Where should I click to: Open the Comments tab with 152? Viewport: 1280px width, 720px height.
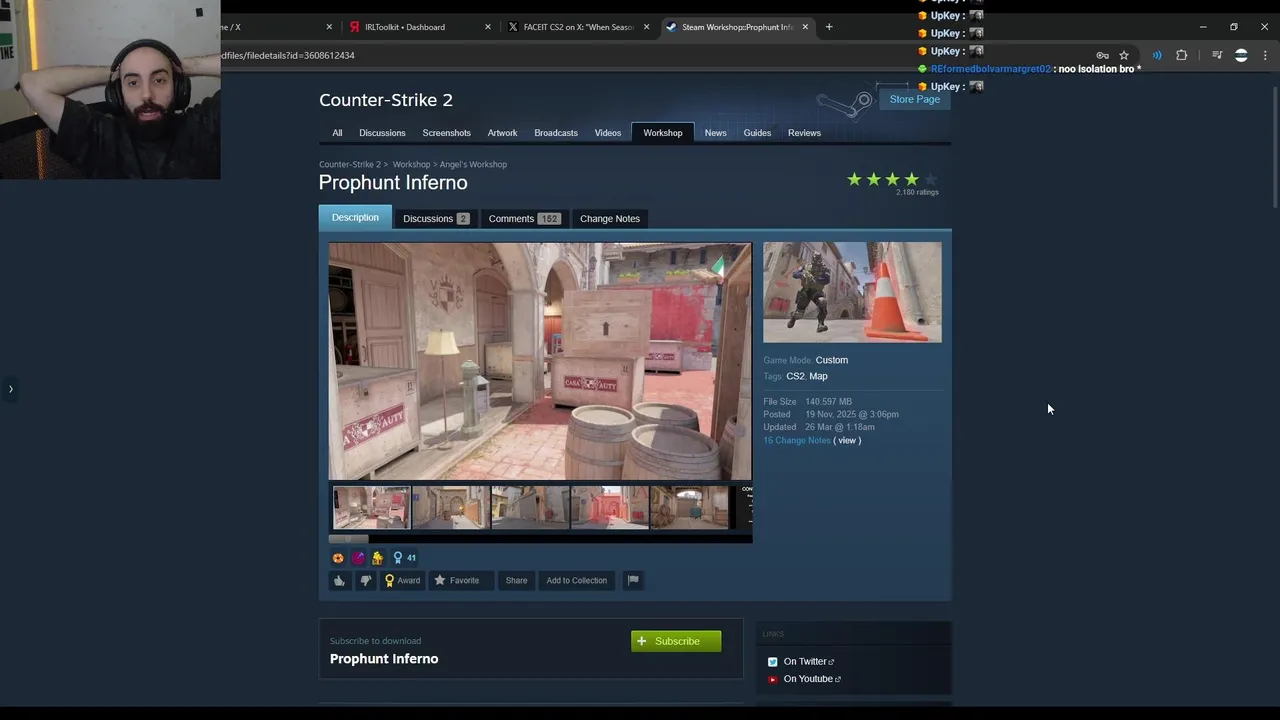pos(524,218)
